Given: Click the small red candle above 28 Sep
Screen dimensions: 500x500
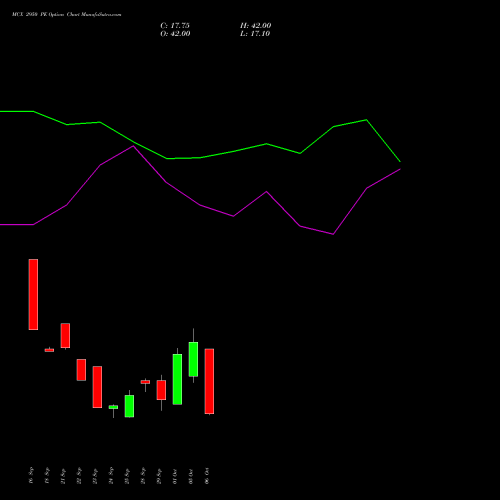Looking at the screenshot, I should [x=145, y=382].
